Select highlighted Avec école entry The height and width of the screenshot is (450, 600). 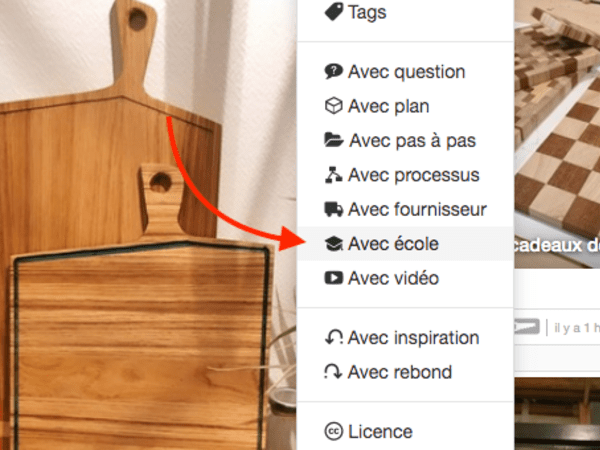pyautogui.click(x=406, y=244)
